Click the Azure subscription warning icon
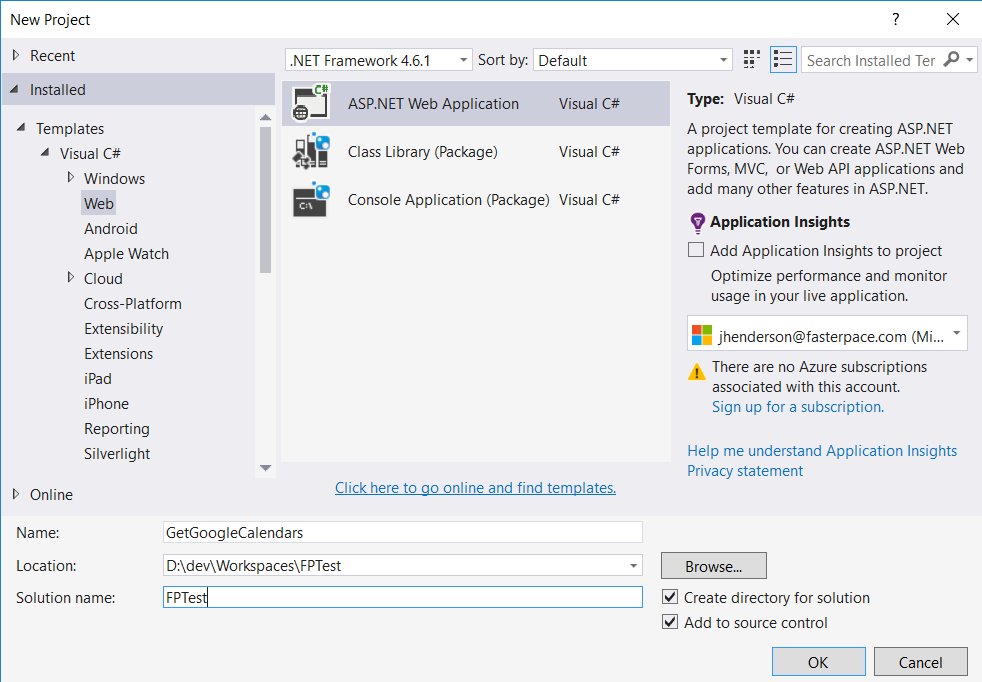 point(696,372)
